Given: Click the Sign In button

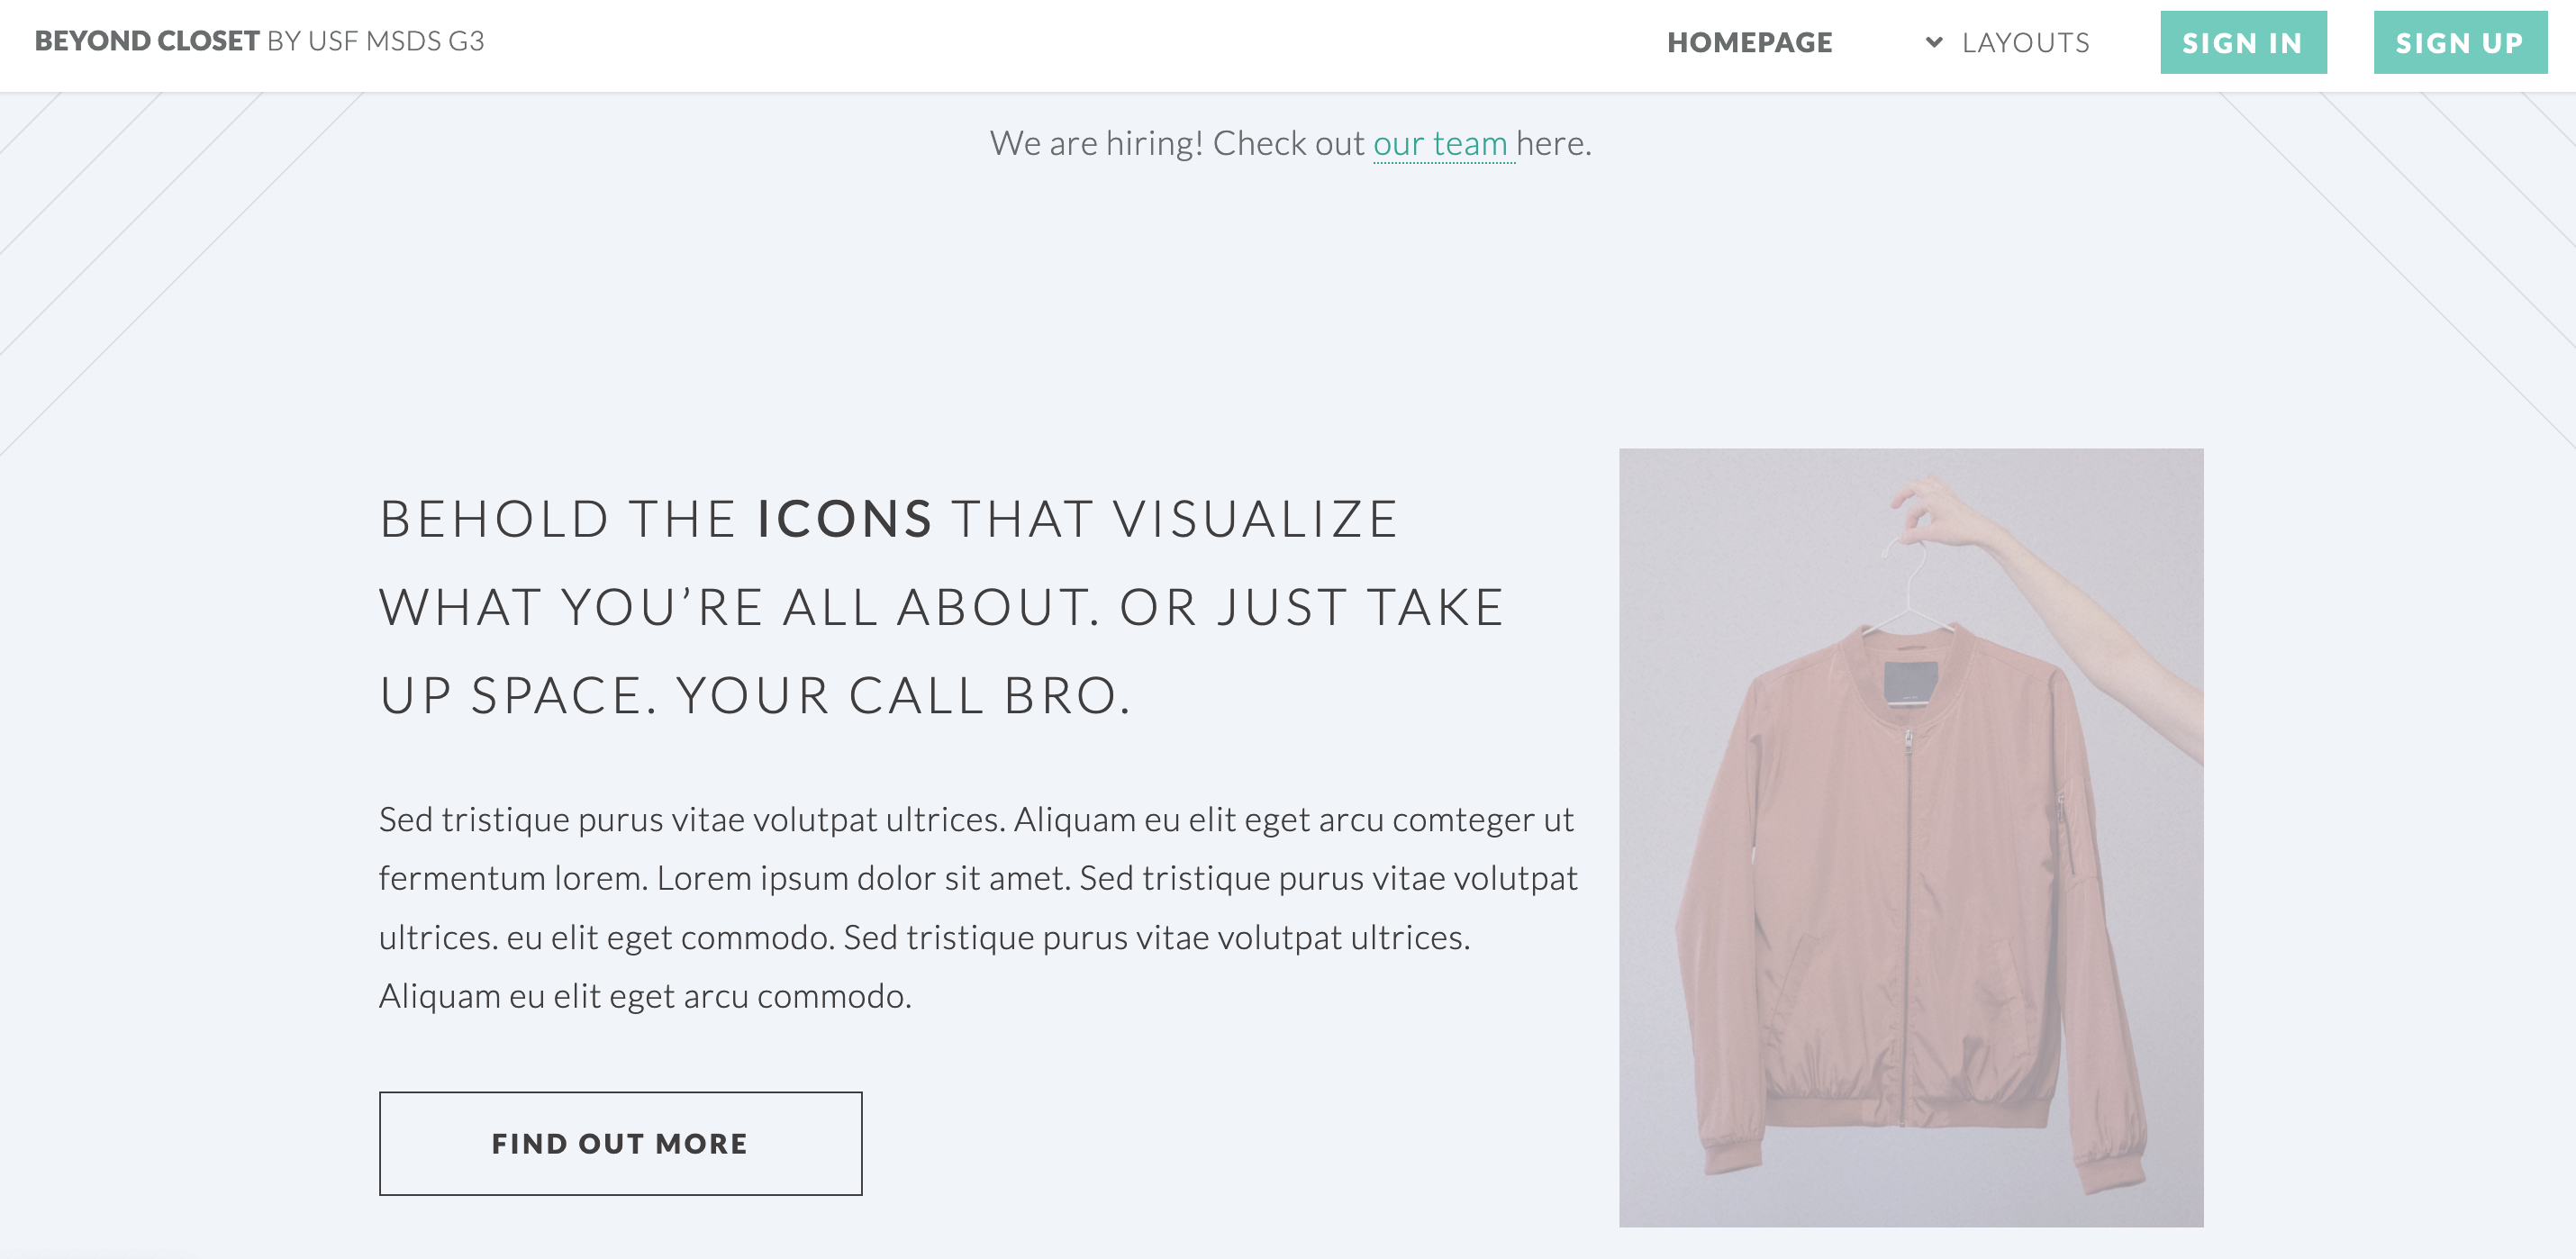Looking at the screenshot, I should [x=2243, y=42].
